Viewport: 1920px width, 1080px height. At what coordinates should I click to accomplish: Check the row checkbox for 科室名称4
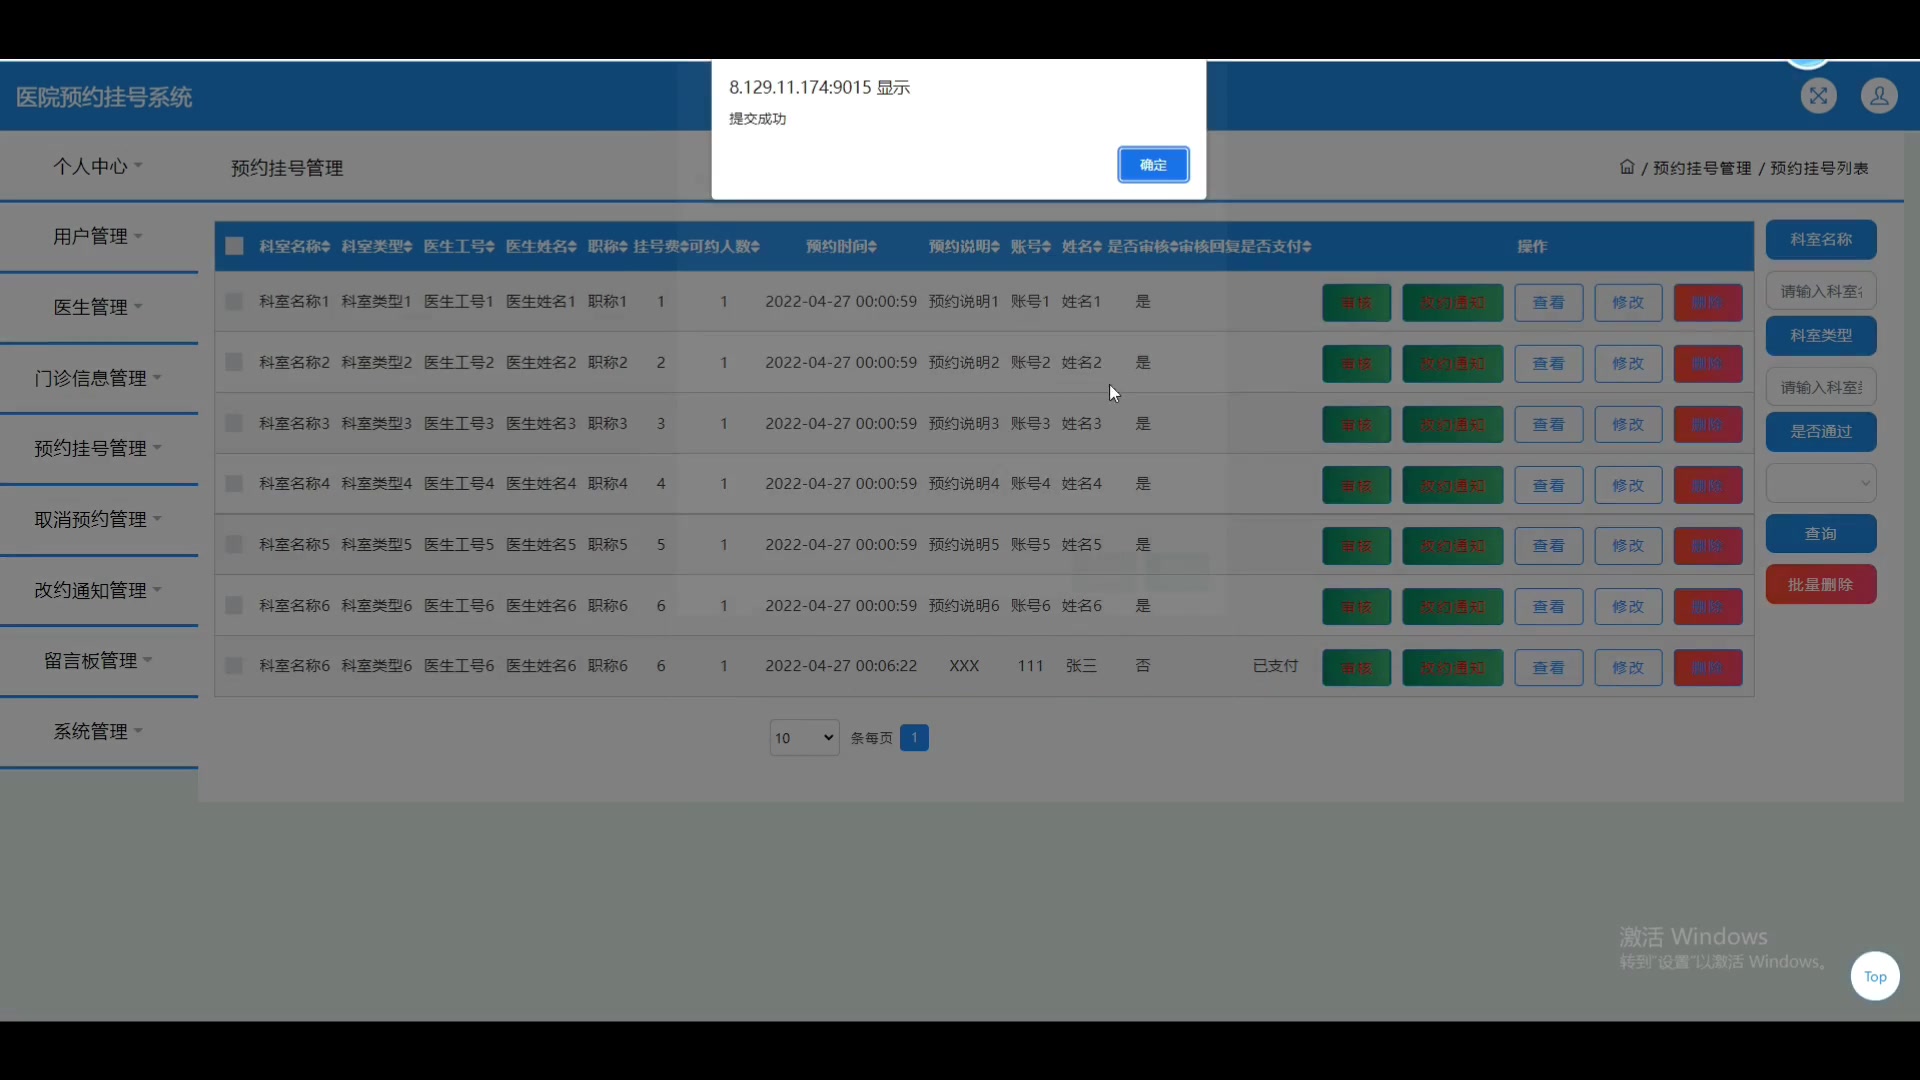point(234,483)
